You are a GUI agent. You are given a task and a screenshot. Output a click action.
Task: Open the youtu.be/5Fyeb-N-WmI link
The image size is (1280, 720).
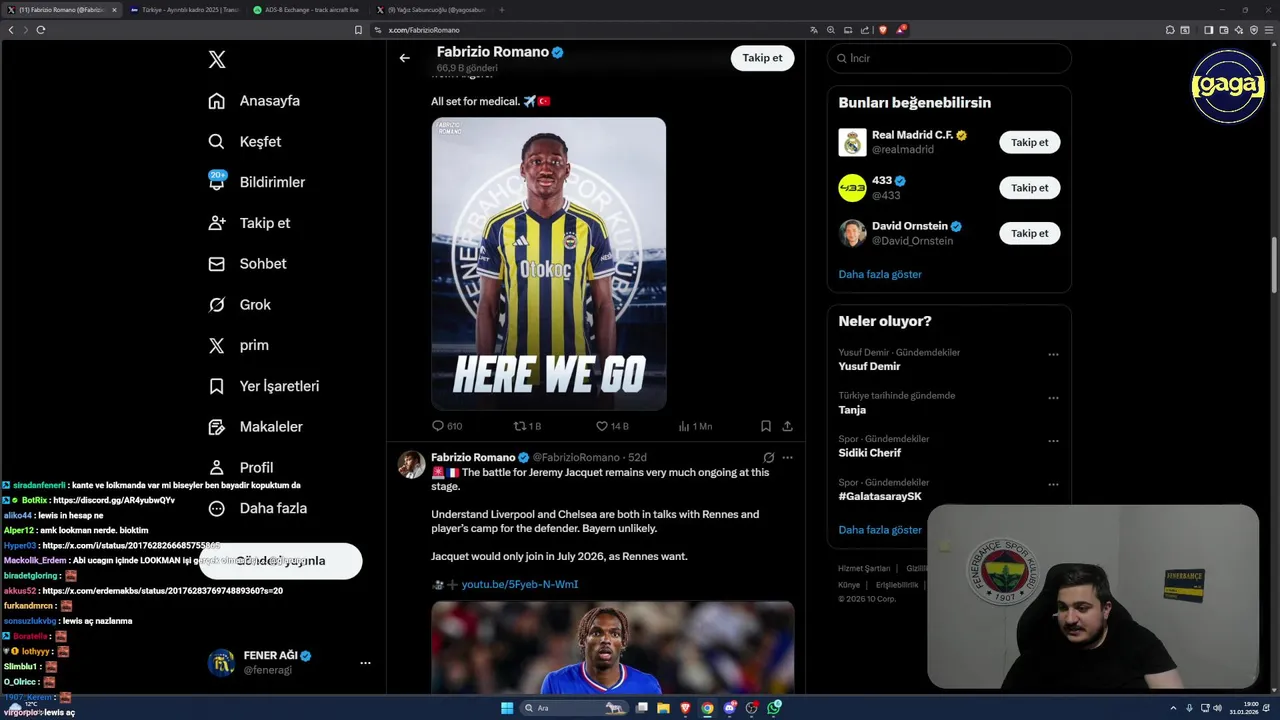[519, 585]
